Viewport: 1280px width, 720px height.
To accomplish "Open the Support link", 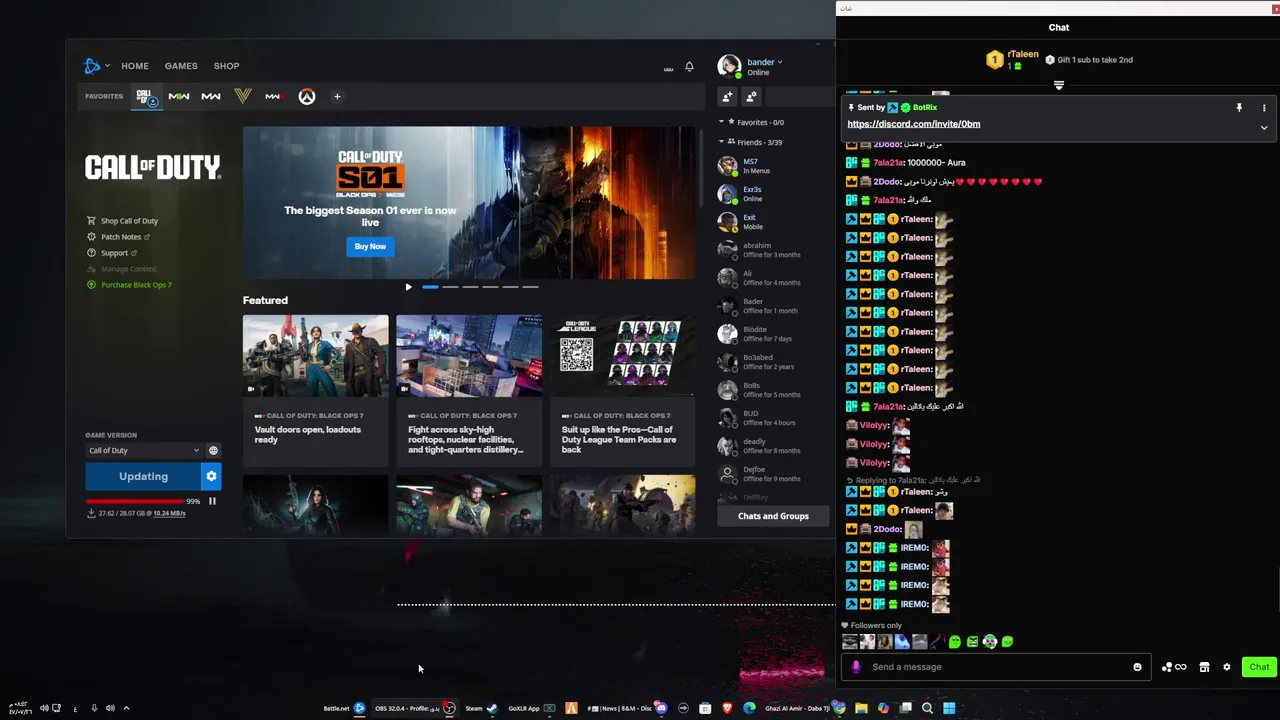I will [114, 253].
